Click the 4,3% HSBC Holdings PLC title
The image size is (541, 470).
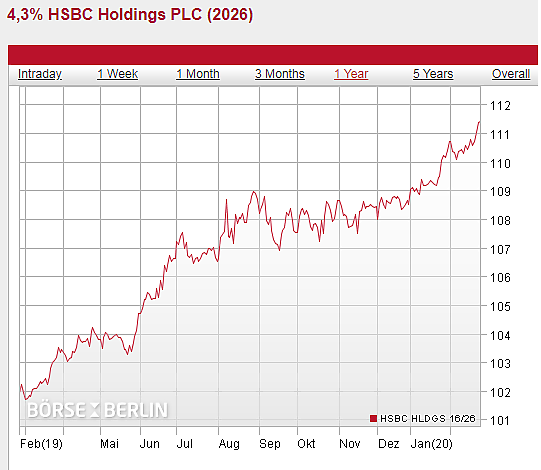[x=130, y=14]
